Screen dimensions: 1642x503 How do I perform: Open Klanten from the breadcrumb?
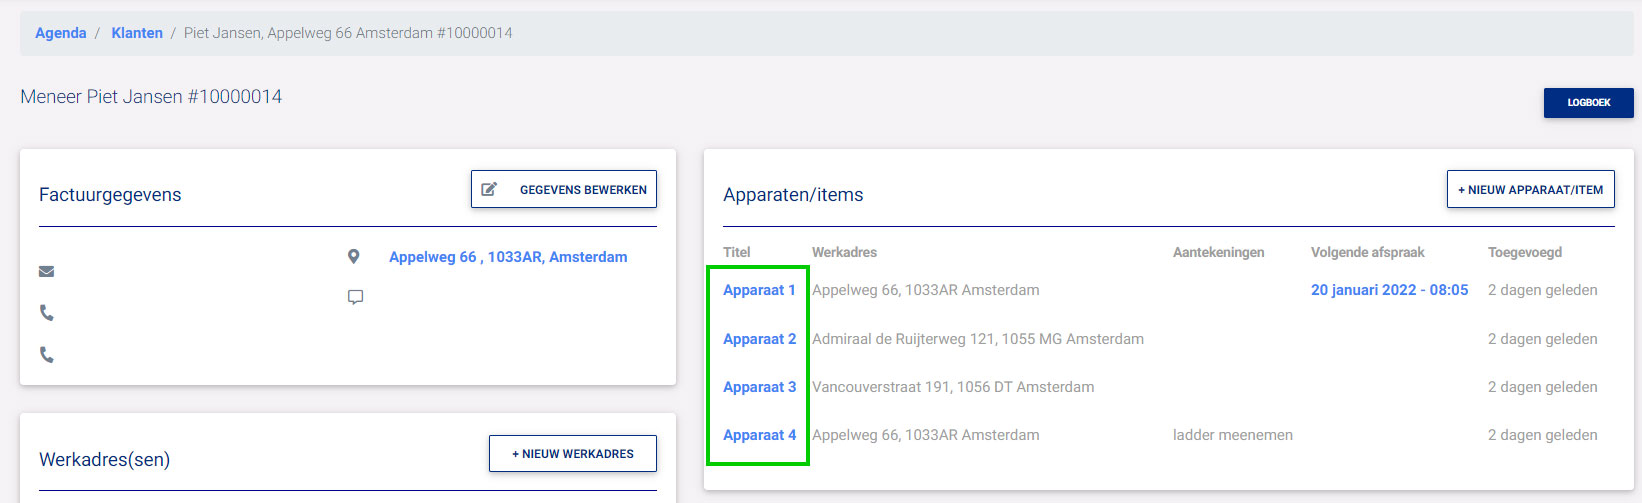137,33
